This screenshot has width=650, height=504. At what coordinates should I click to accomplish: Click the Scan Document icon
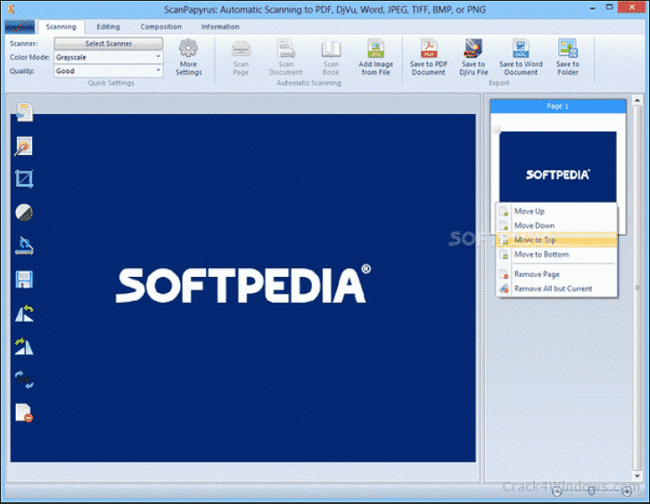(x=286, y=57)
